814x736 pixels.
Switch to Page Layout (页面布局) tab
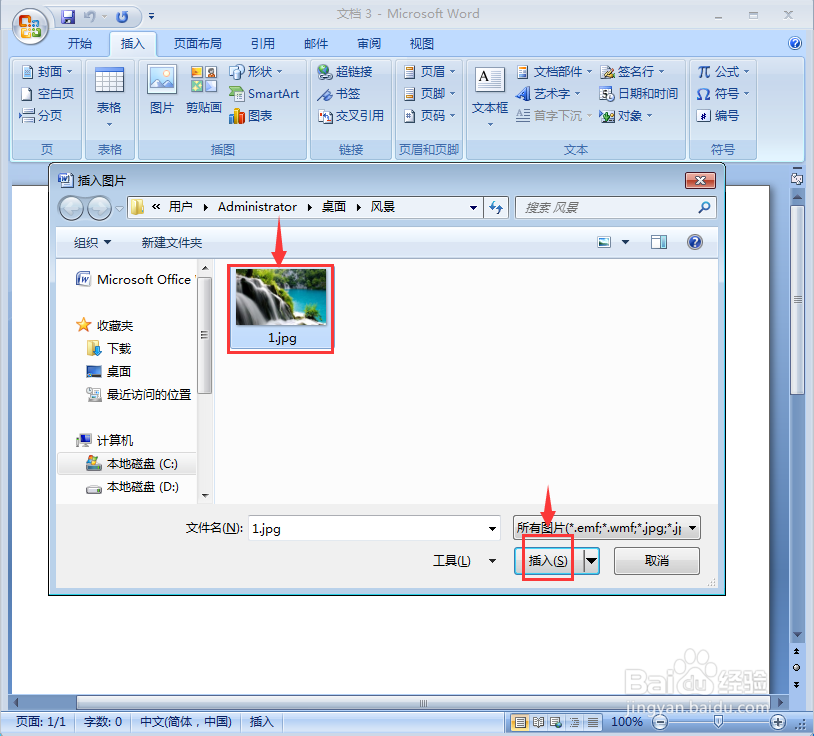click(x=197, y=44)
